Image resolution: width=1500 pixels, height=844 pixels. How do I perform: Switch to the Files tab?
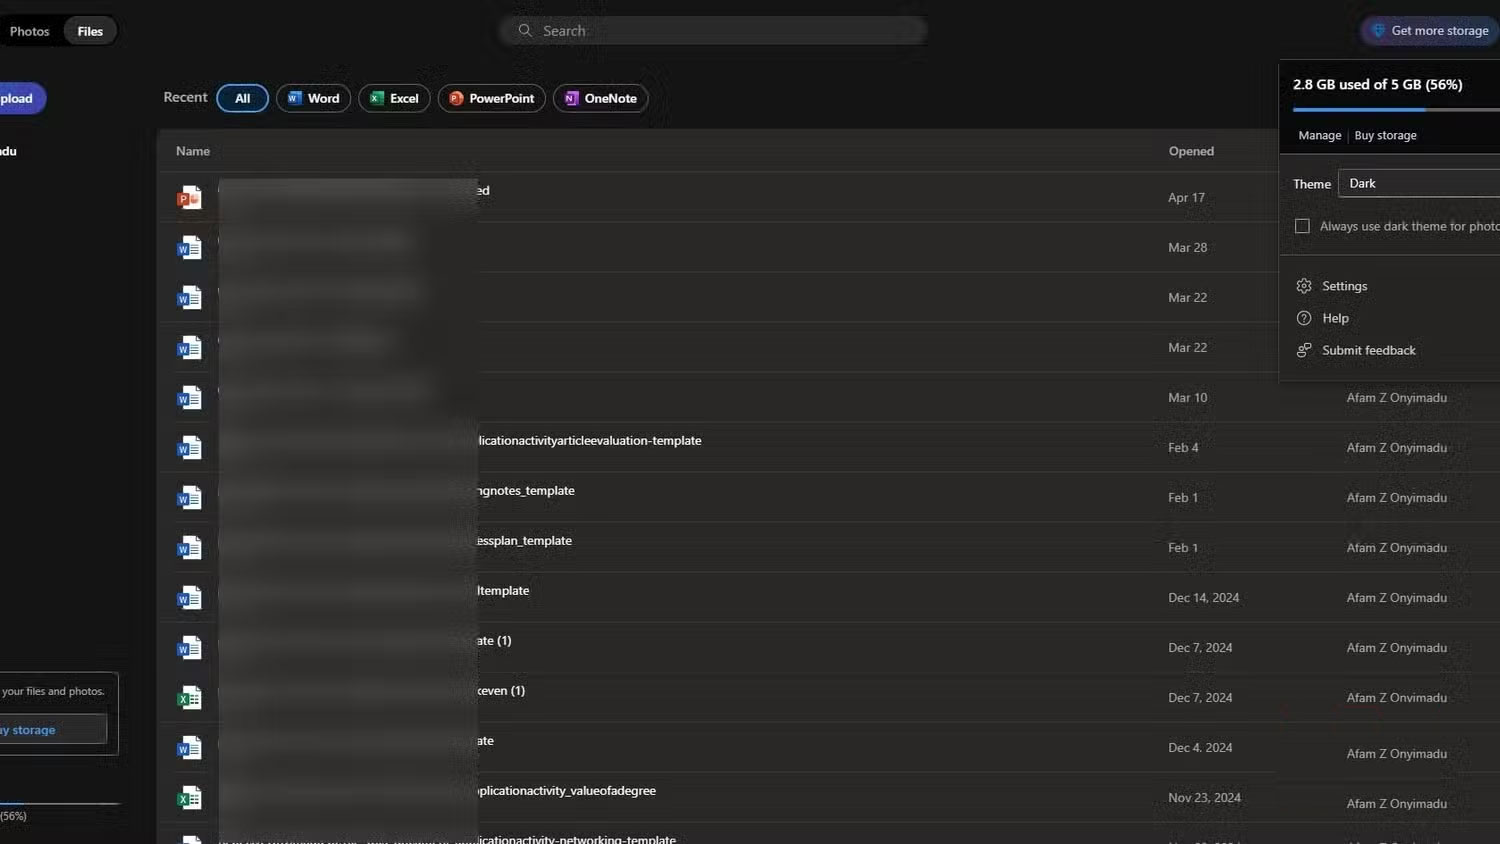[x=89, y=31]
